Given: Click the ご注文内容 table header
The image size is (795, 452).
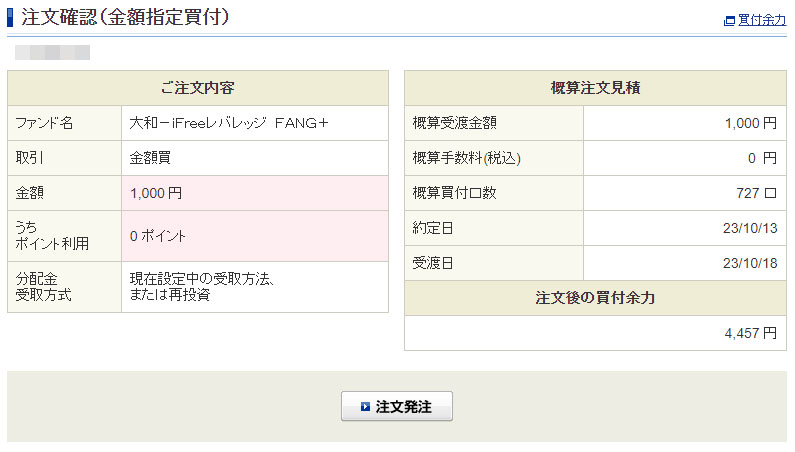Looking at the screenshot, I should [197, 88].
